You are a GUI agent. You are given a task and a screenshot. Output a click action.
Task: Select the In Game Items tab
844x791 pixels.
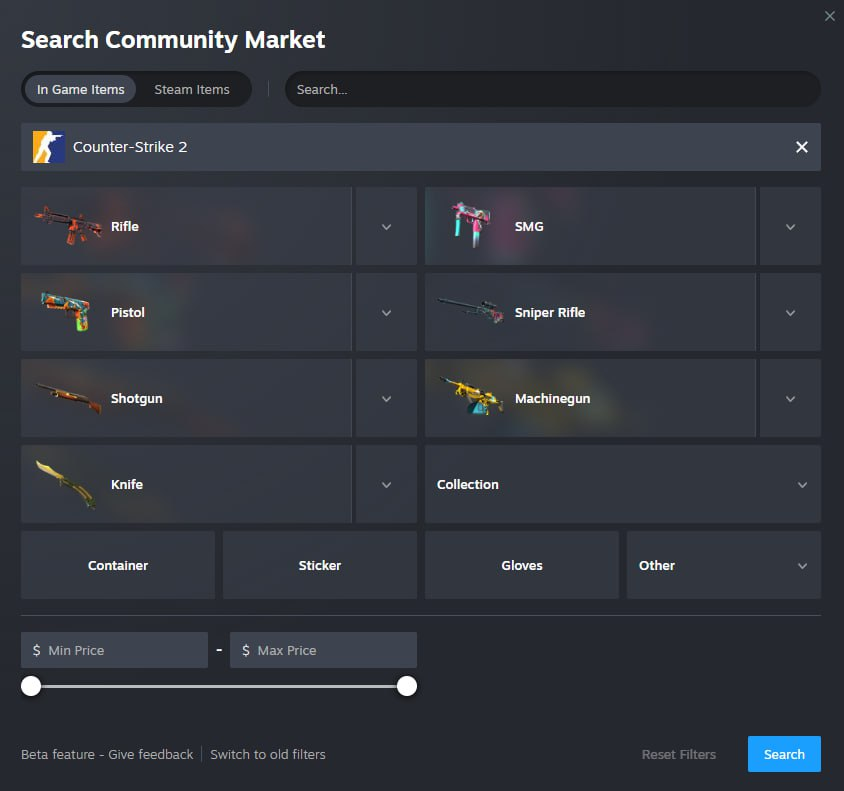click(x=81, y=89)
